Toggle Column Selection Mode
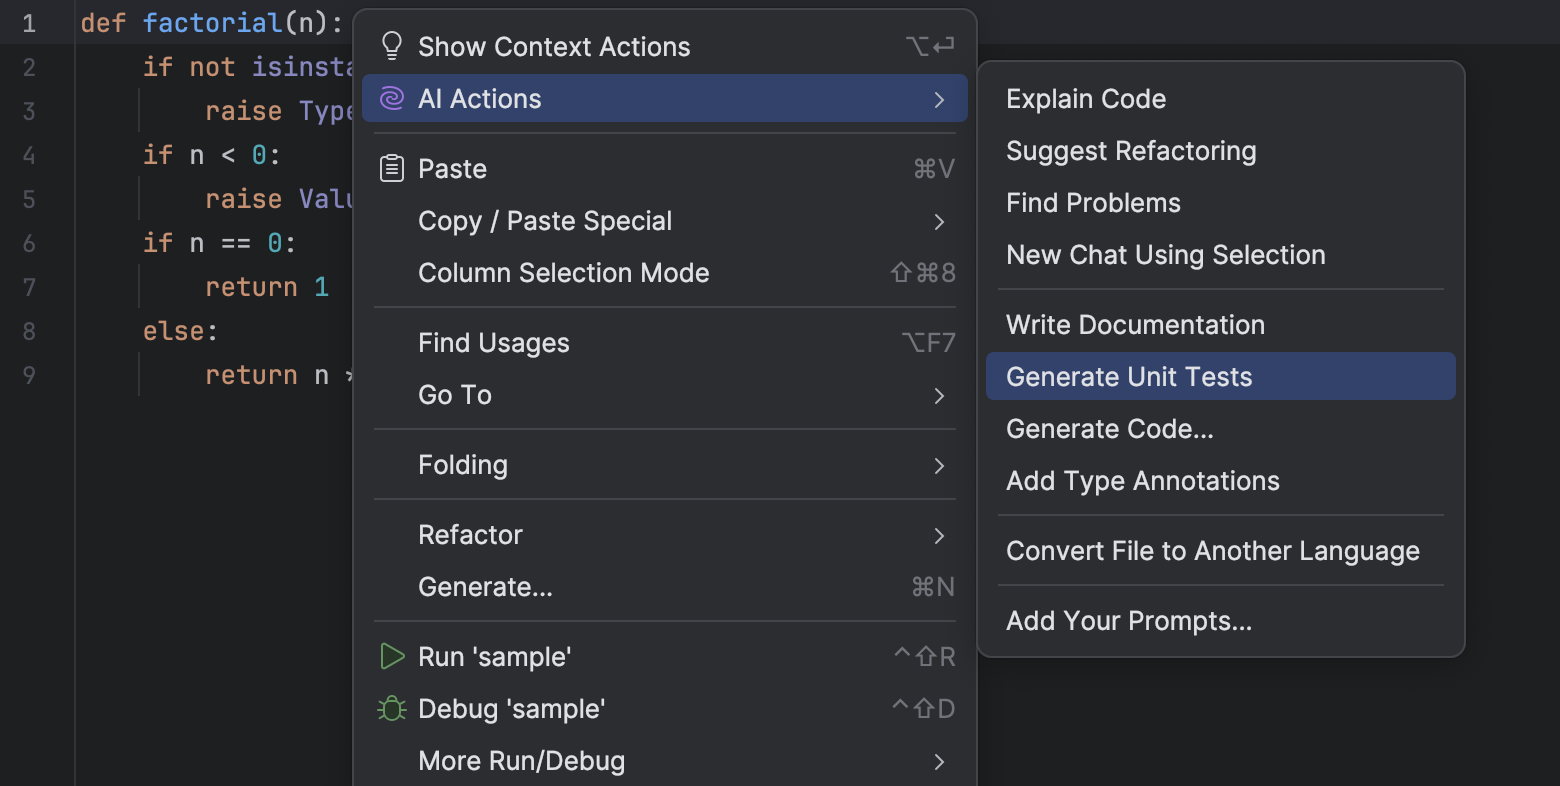The width and height of the screenshot is (1560, 786). [x=563, y=272]
